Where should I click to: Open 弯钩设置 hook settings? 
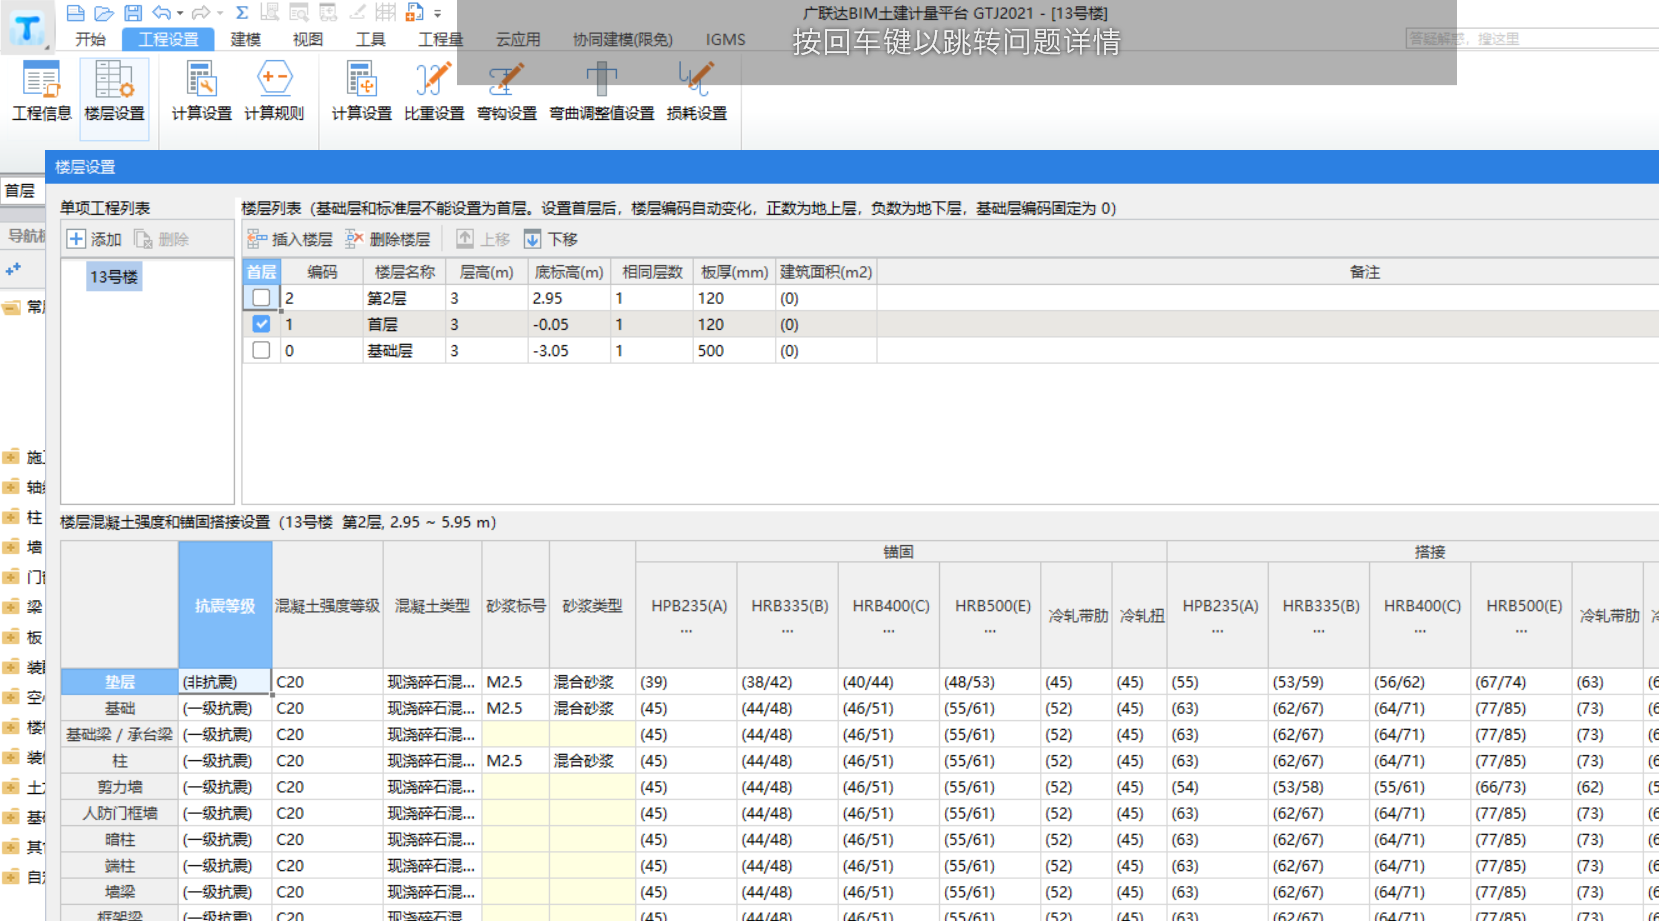506,92
